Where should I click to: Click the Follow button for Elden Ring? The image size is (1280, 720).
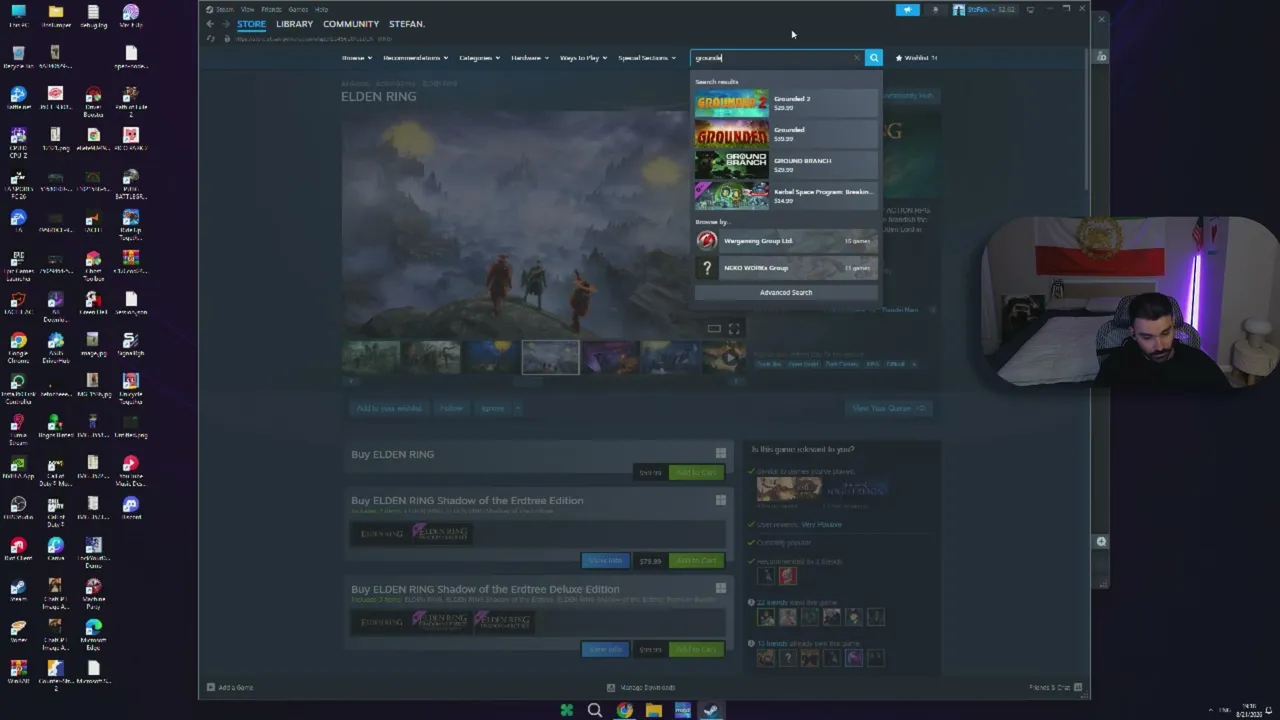click(x=451, y=408)
